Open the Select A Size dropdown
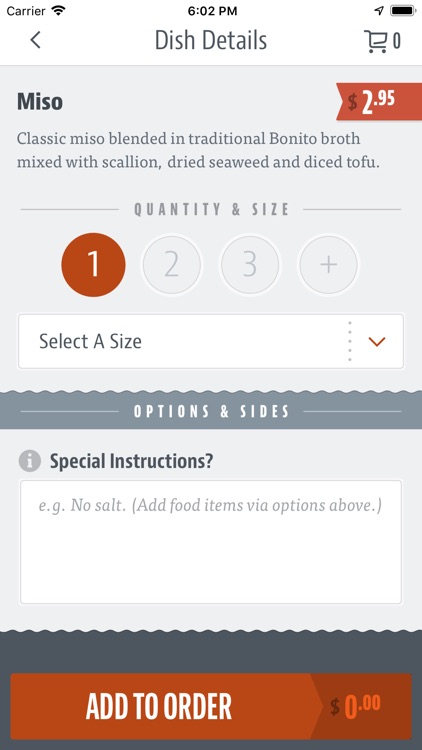422x750 pixels. 211,342
